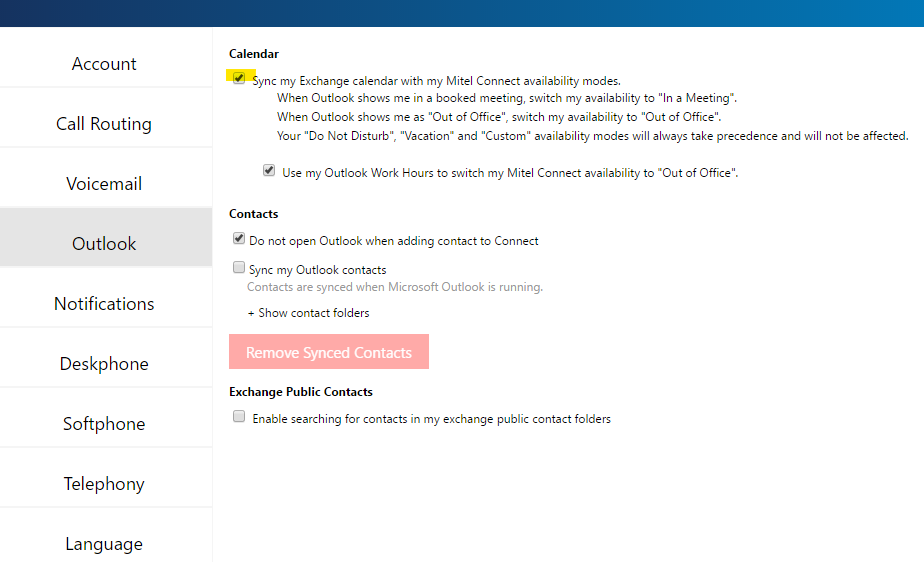The width and height of the screenshot is (924, 562).
Task: Uncheck Sync my Exchange calendar checkbox
Action: (239, 78)
